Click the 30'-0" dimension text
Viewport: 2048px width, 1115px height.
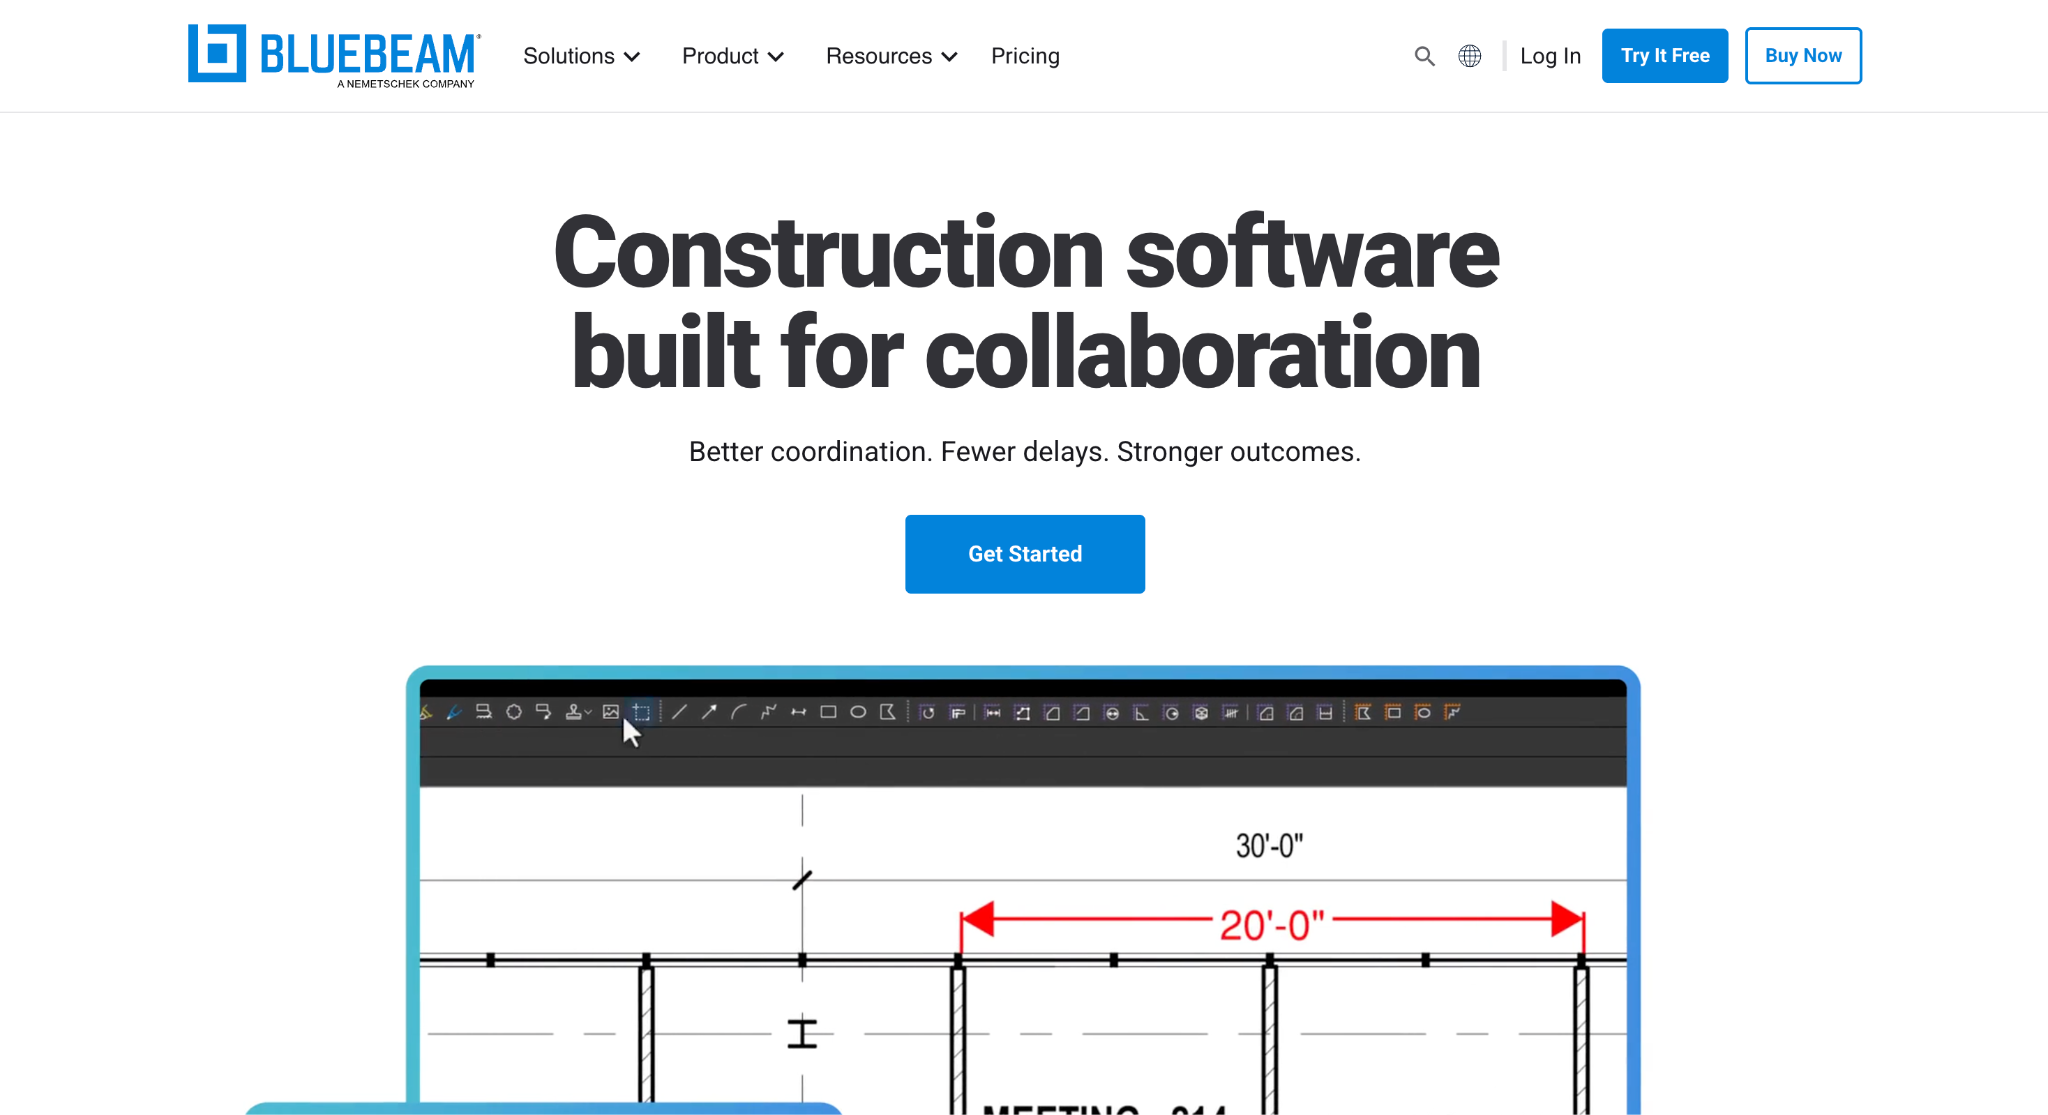click(x=1269, y=846)
